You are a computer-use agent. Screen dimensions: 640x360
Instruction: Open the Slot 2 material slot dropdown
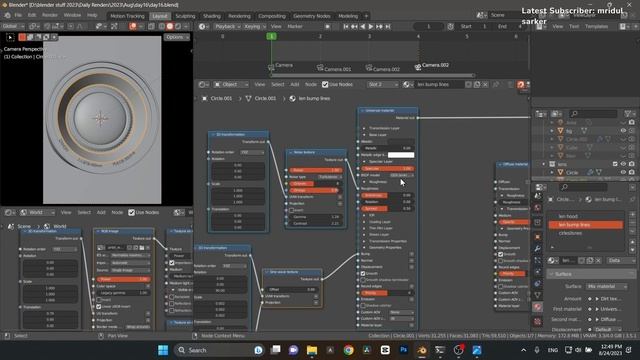(x=382, y=84)
